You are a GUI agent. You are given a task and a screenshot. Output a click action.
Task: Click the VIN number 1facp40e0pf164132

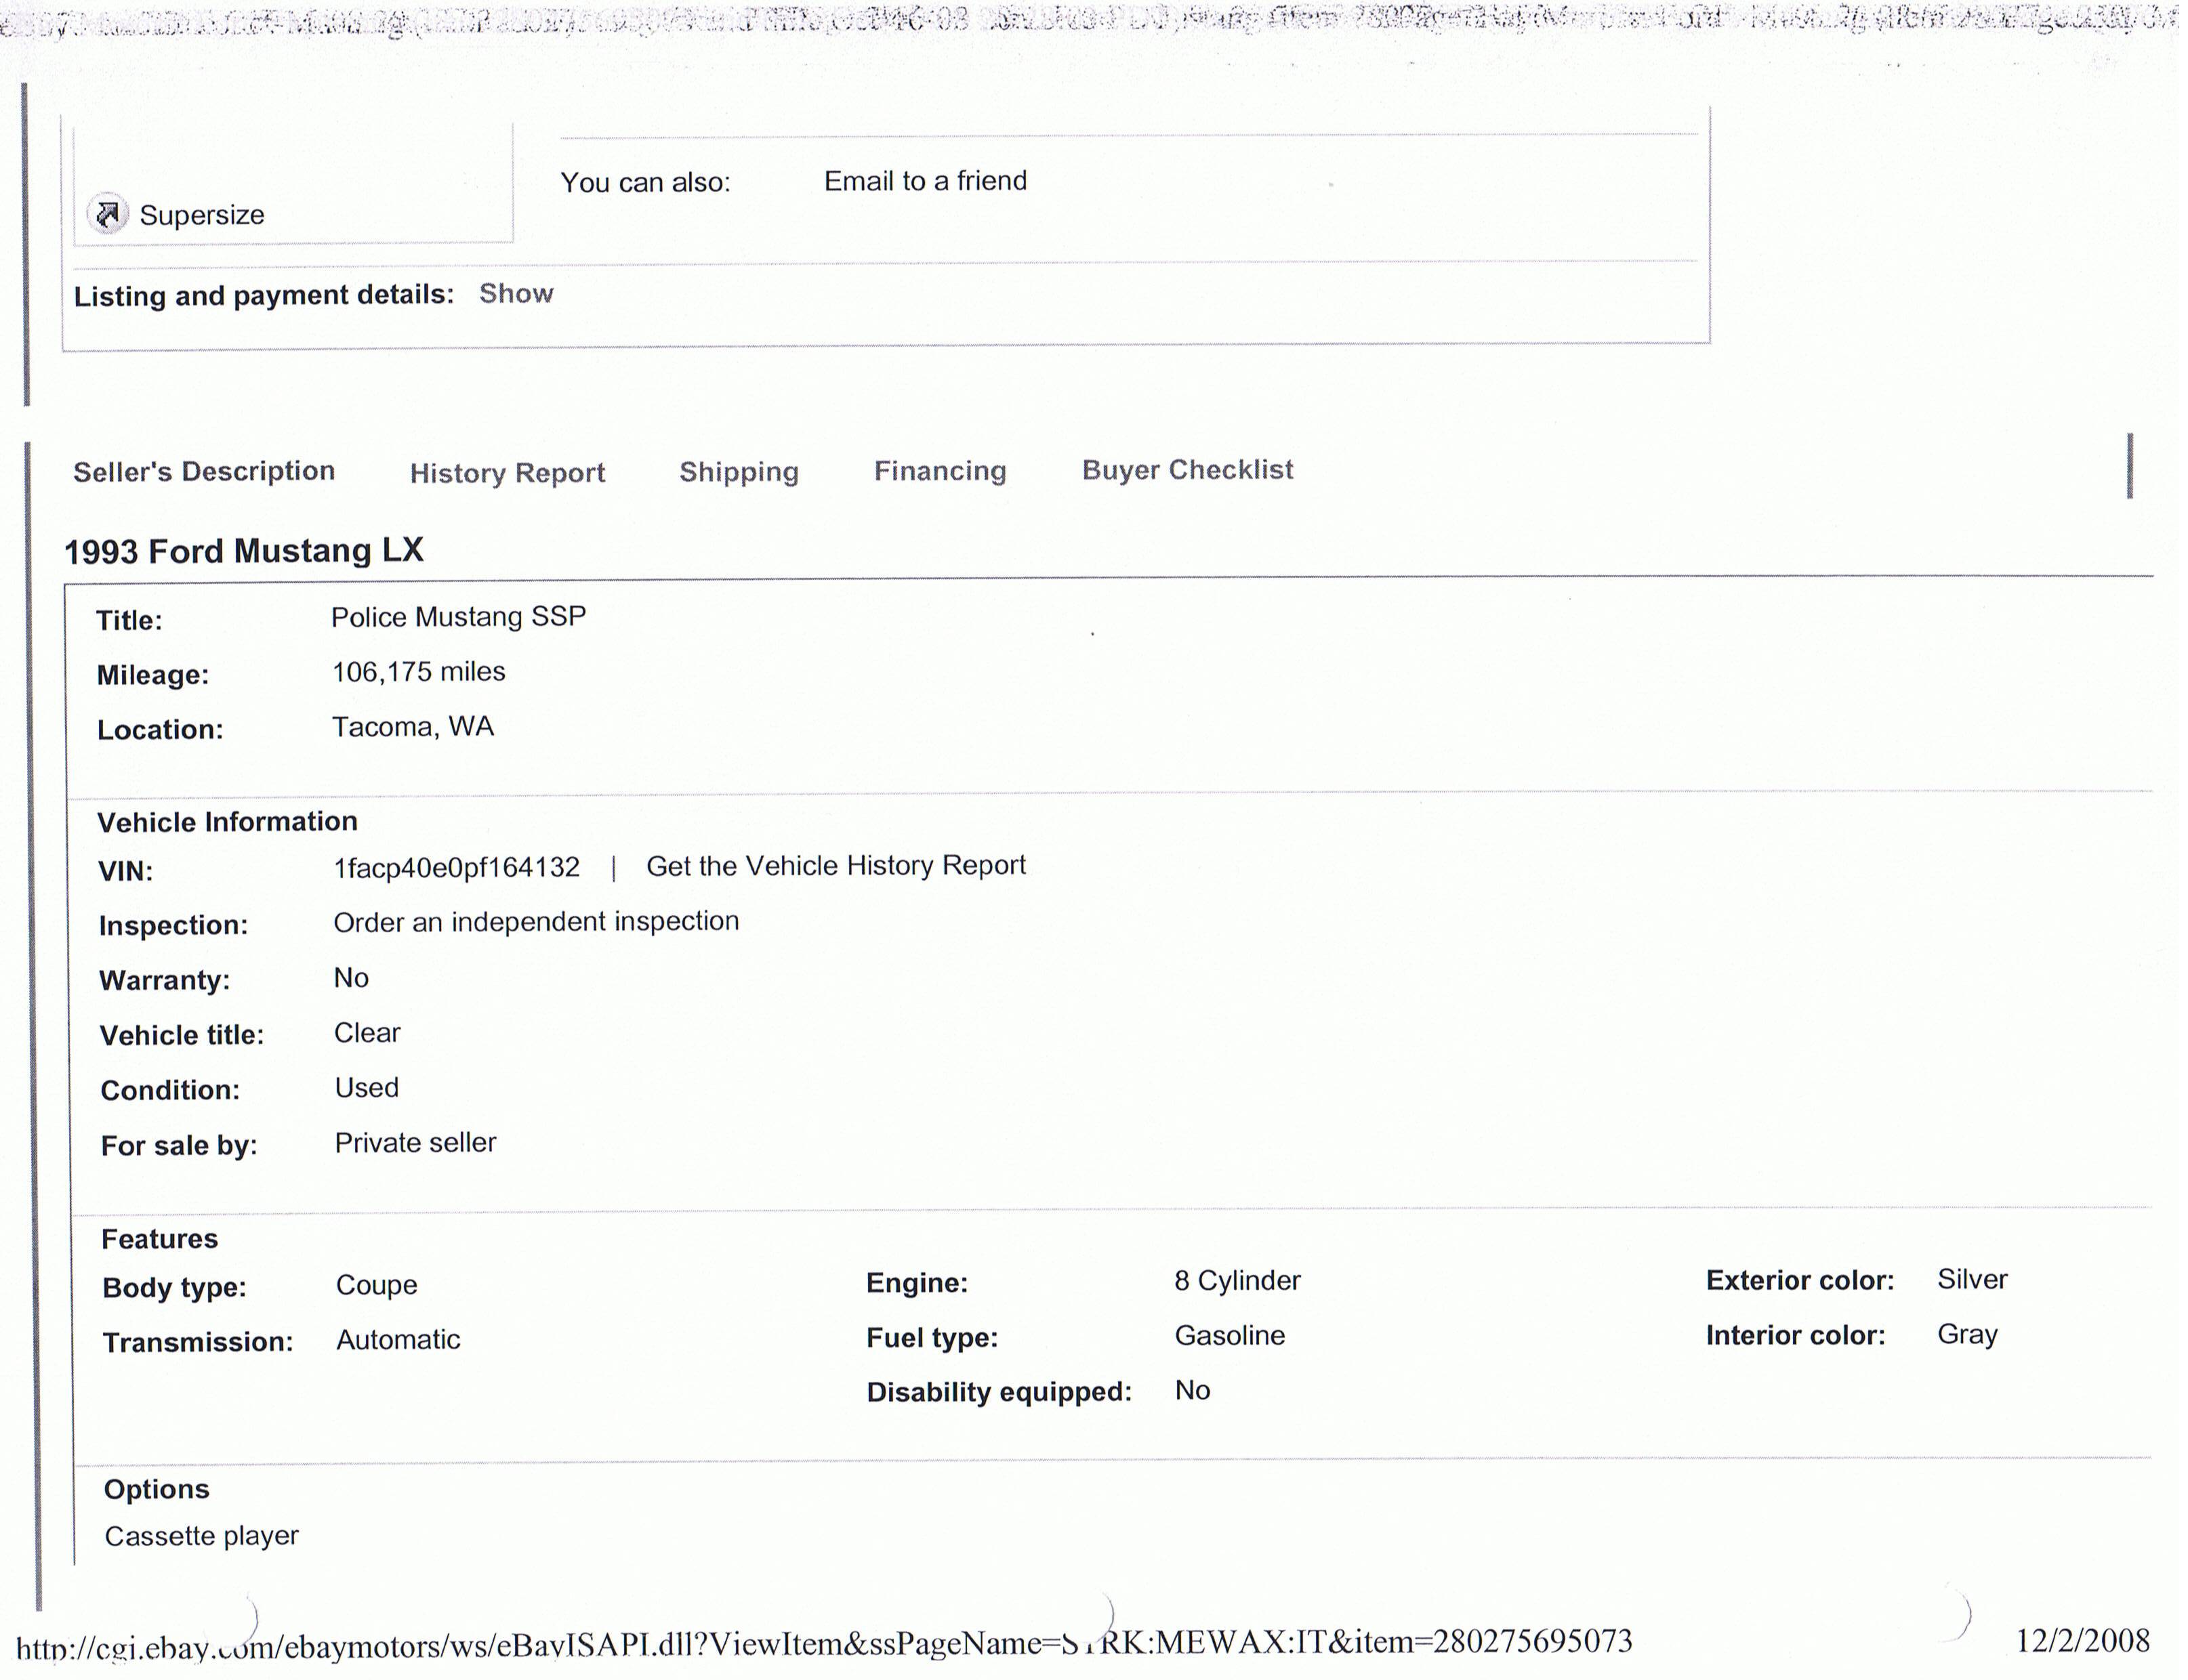pos(457,867)
